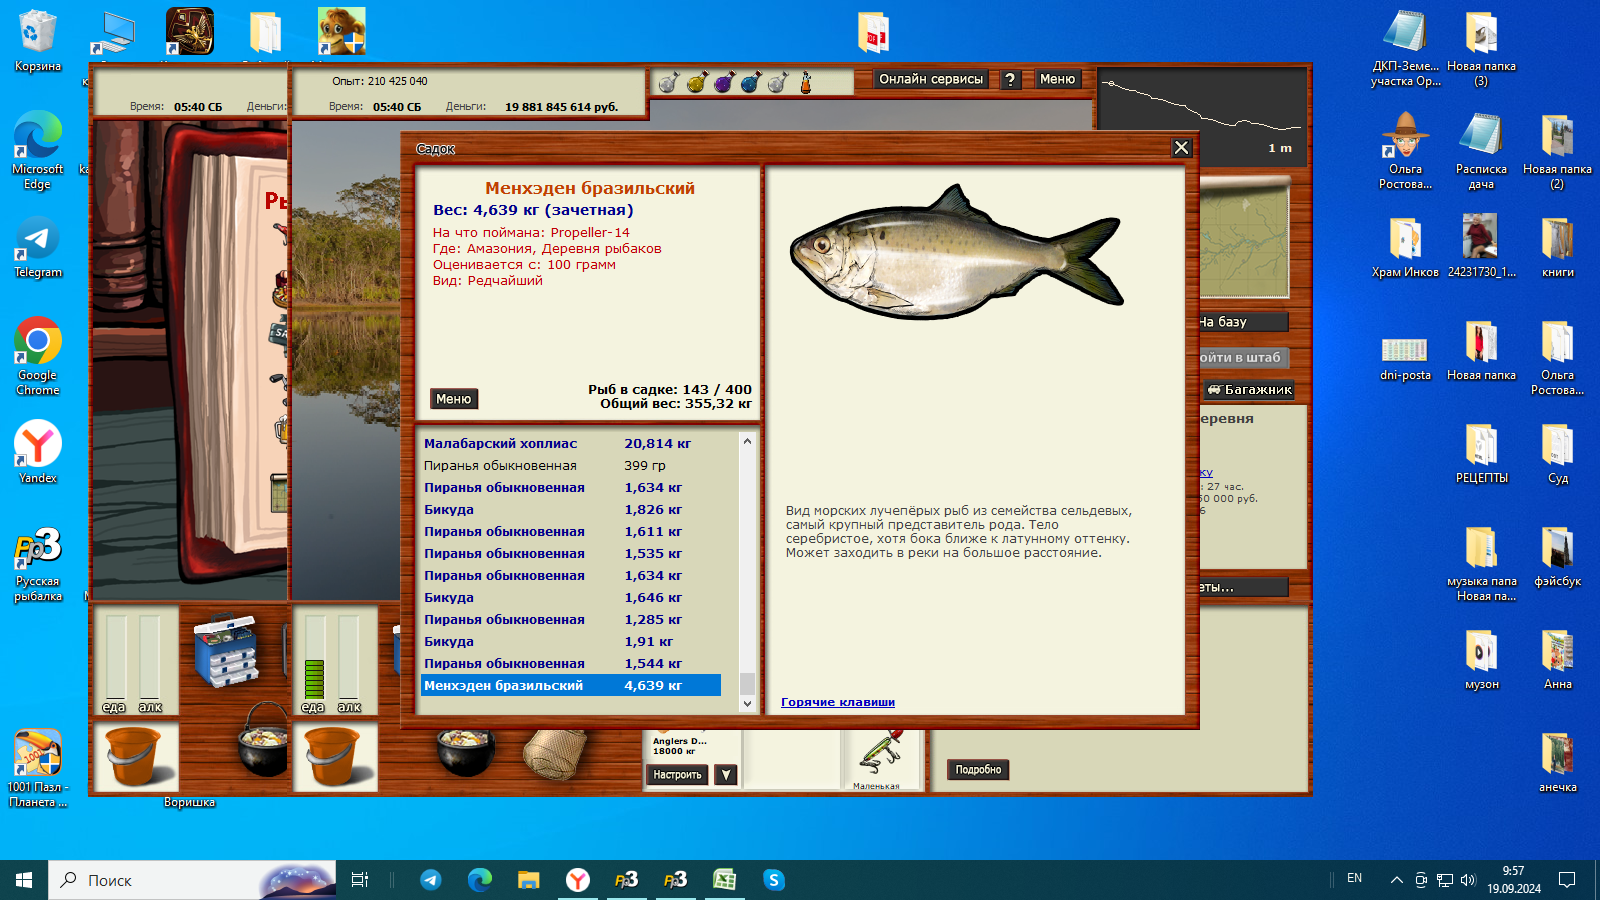1600x900 pixels.
Task: Click the Подробно button
Action: tap(978, 770)
